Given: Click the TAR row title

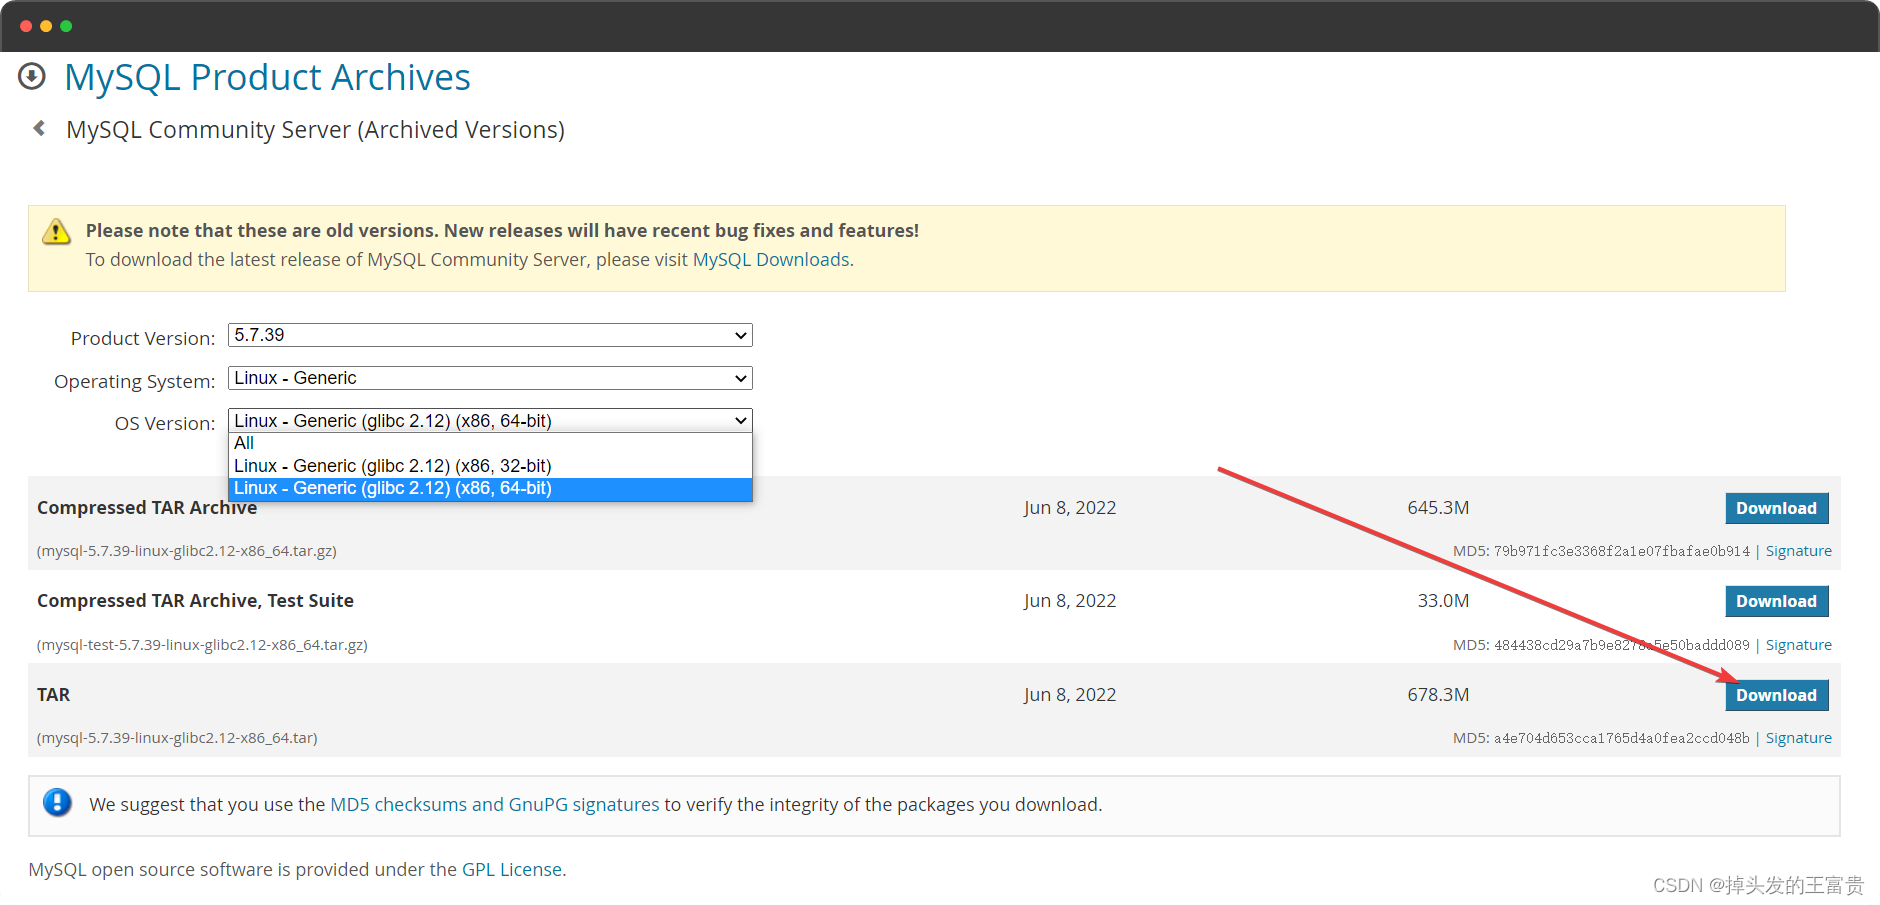Looking at the screenshot, I should pos(53,695).
